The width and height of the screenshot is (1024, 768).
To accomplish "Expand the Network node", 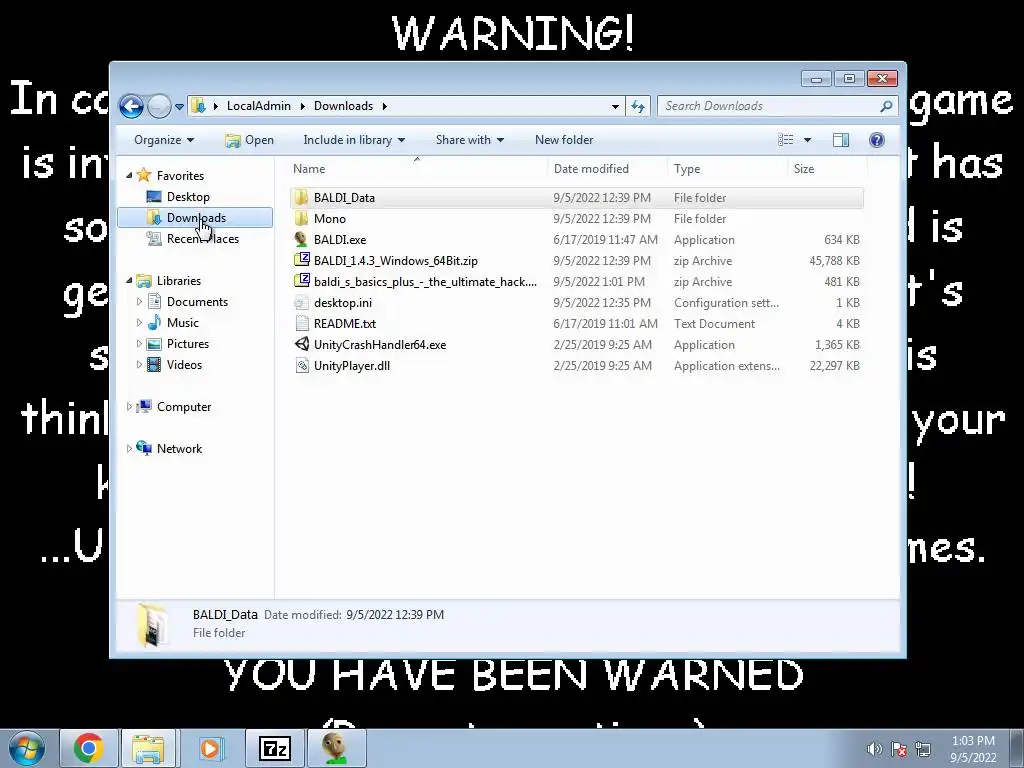I will tap(129, 449).
